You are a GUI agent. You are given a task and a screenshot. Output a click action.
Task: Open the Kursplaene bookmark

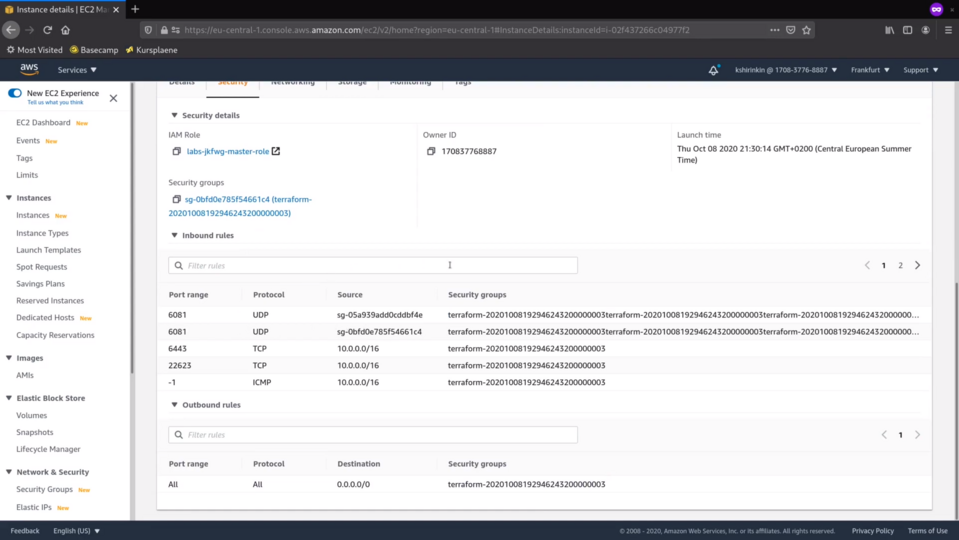click(151, 50)
